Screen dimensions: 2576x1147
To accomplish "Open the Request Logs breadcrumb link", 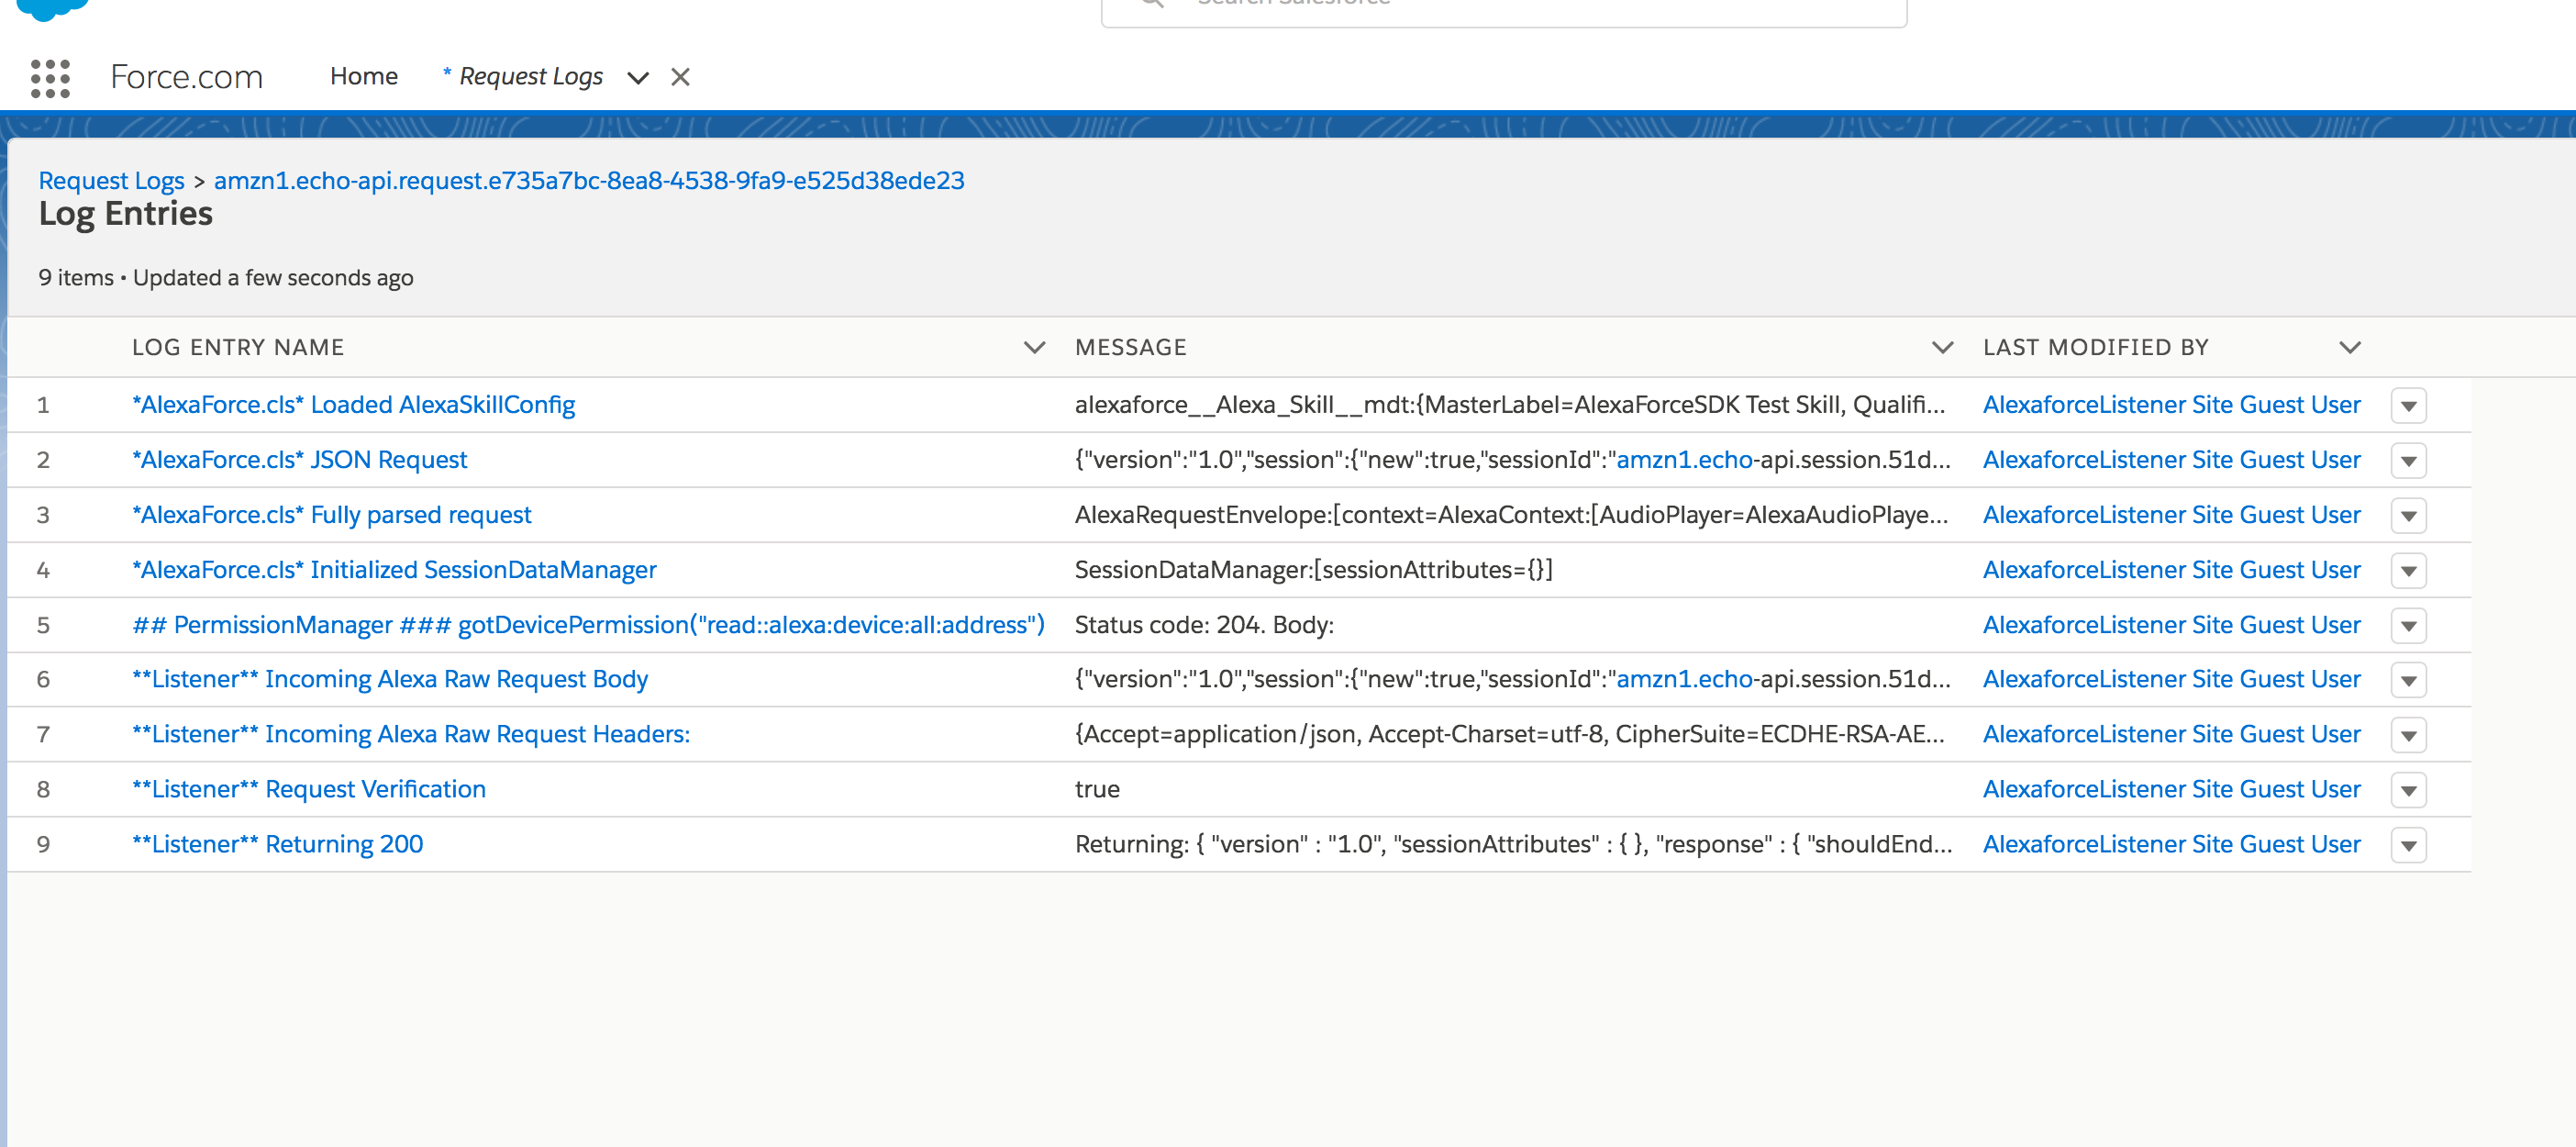I will [x=111, y=180].
